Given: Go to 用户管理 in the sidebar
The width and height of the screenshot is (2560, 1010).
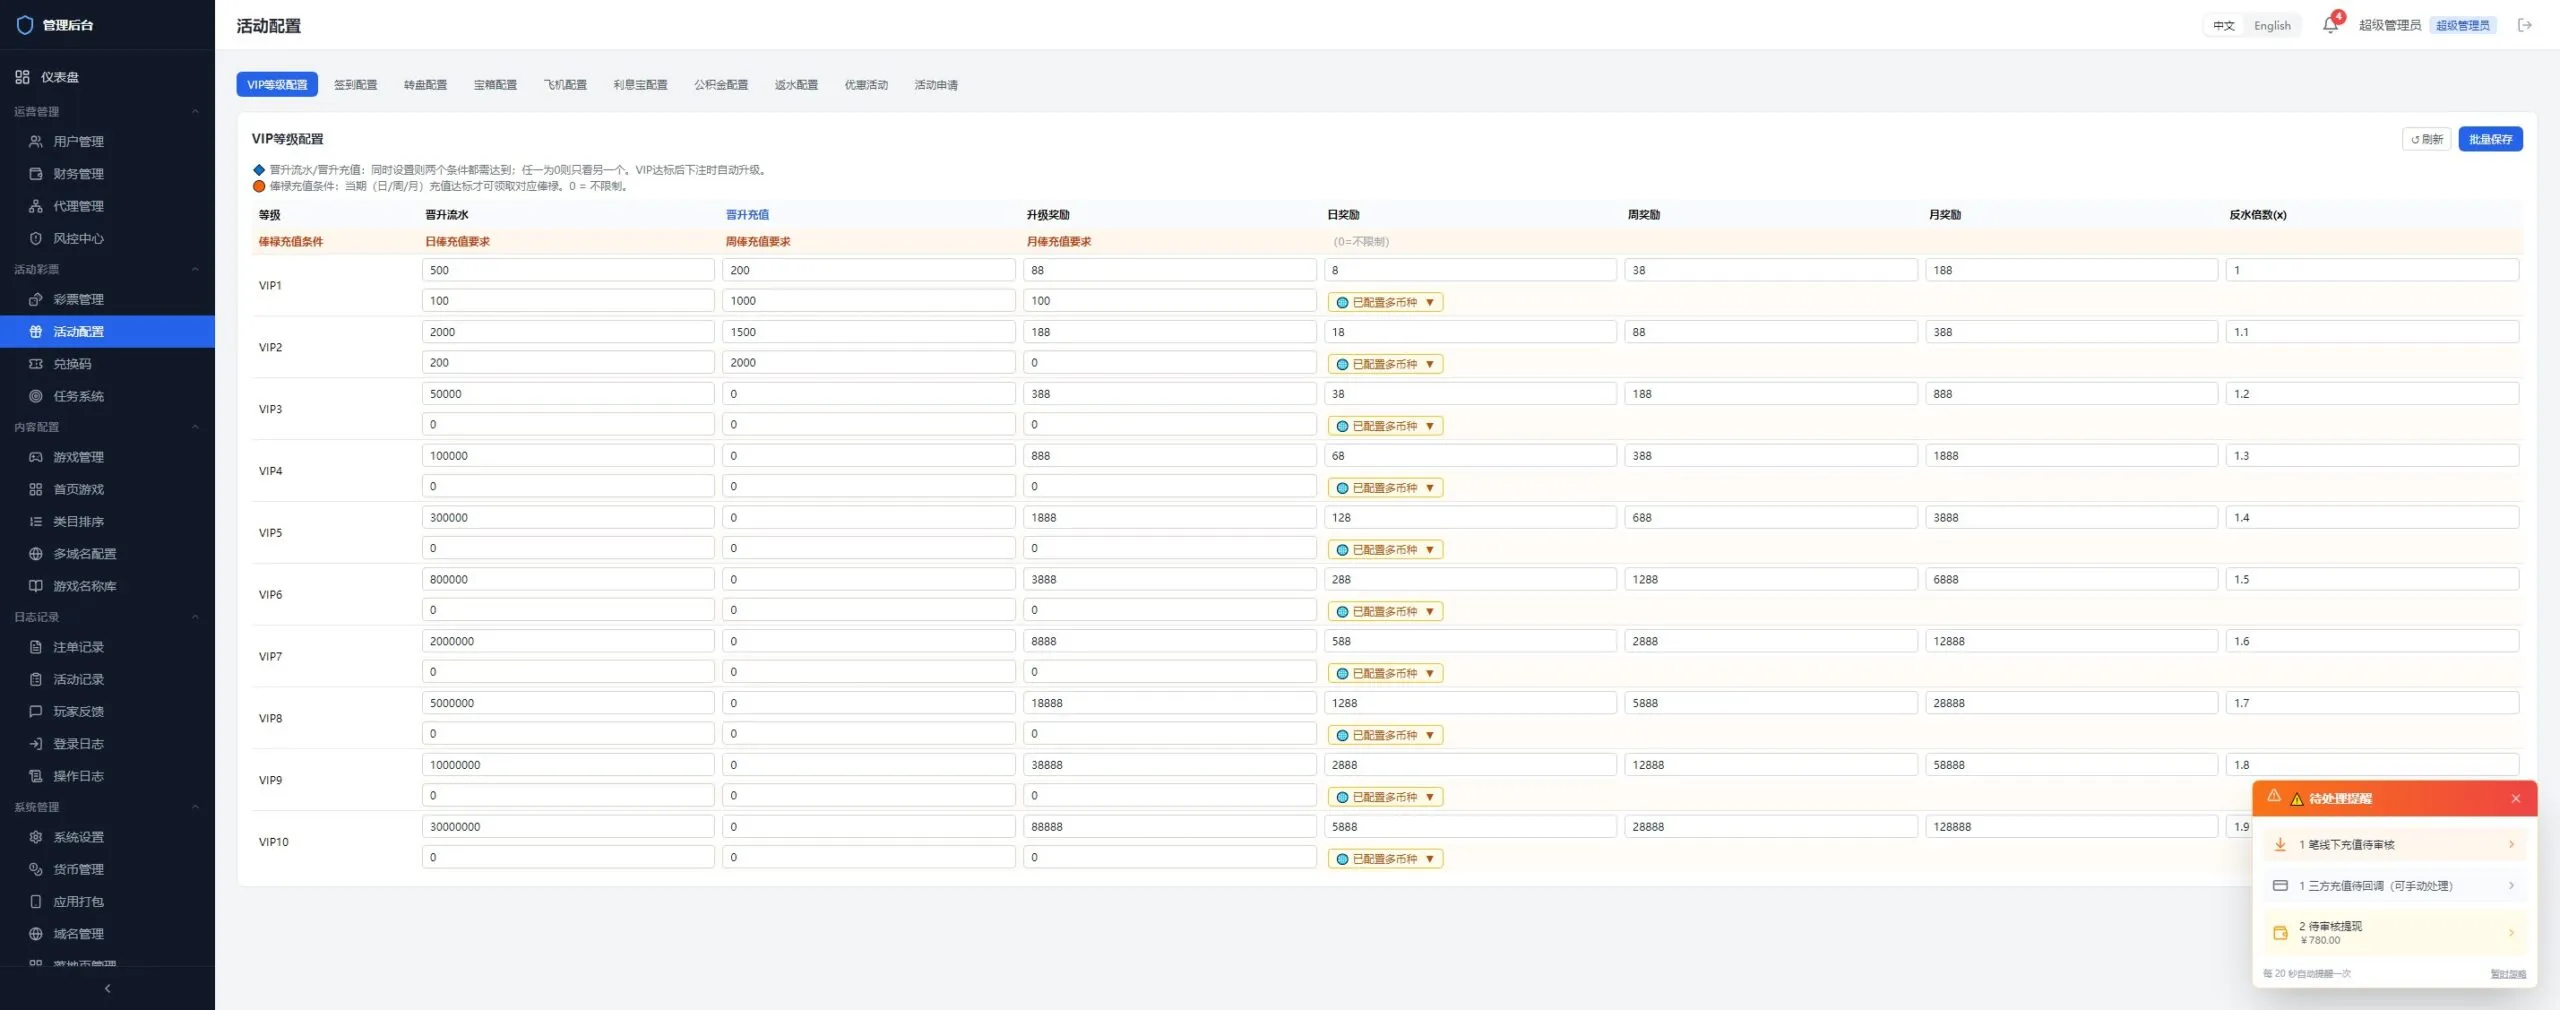Looking at the screenshot, I should coord(107,142).
